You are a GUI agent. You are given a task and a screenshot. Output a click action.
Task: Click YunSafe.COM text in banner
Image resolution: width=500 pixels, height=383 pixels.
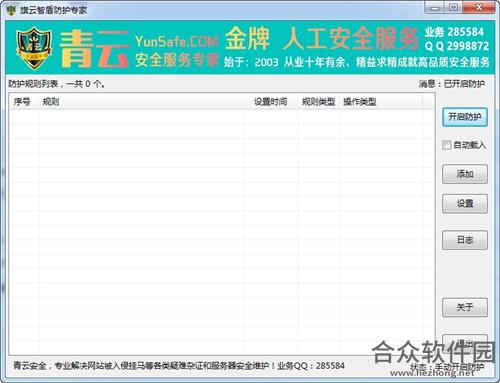(x=176, y=41)
